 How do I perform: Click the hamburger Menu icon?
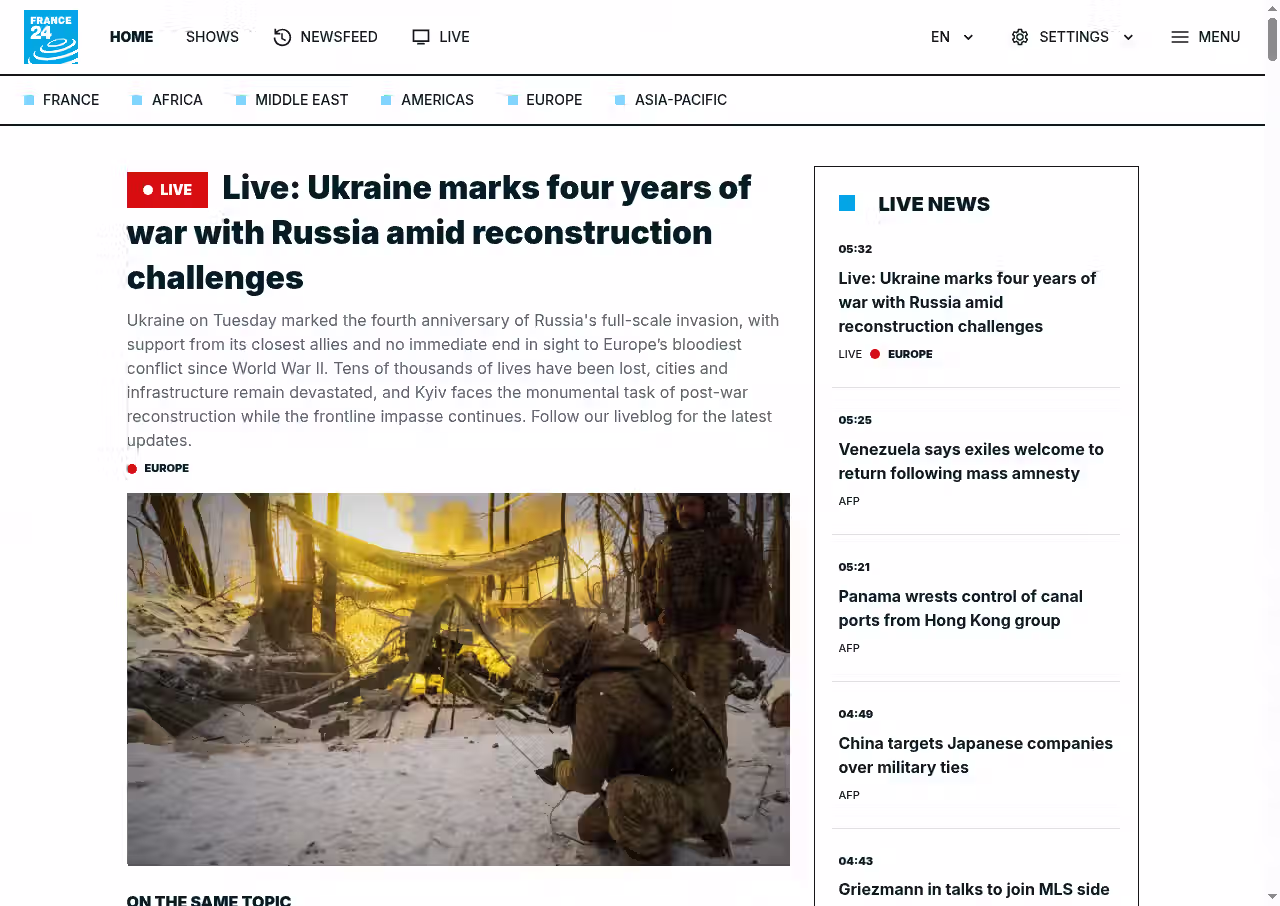point(1180,37)
